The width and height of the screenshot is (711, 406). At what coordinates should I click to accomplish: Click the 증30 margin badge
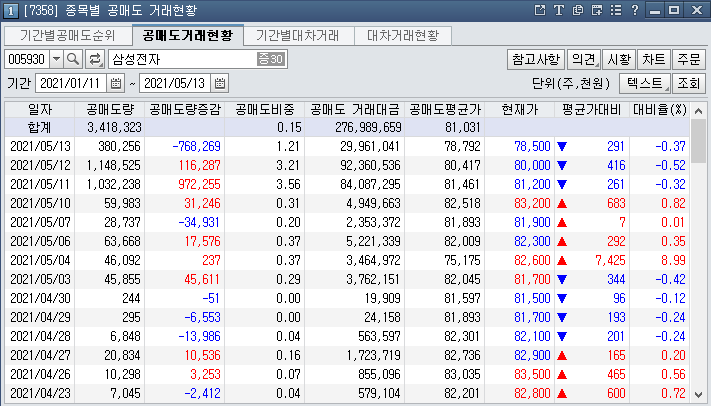271,59
